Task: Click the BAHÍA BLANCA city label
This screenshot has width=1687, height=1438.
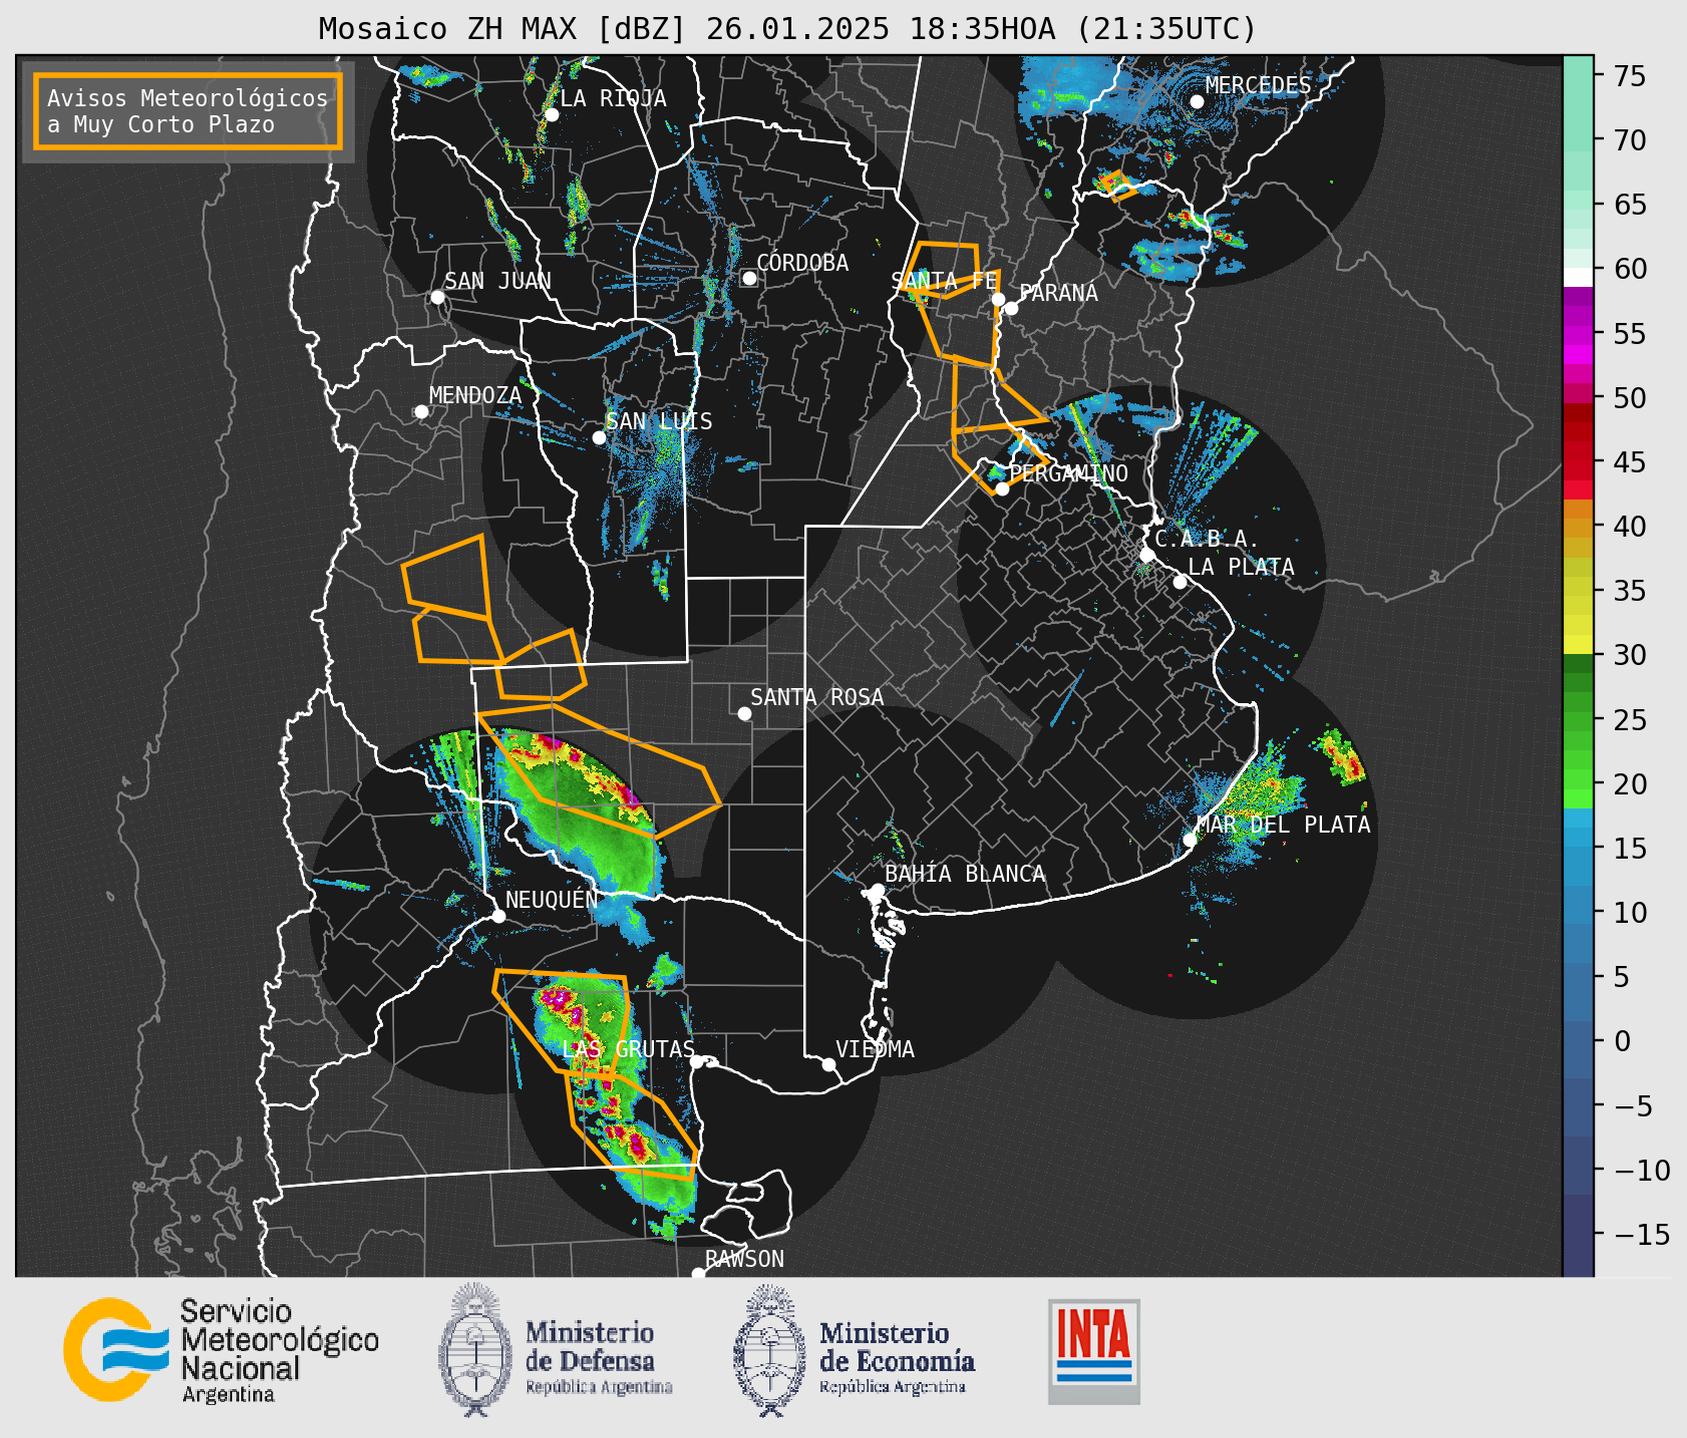Action: 965,874
